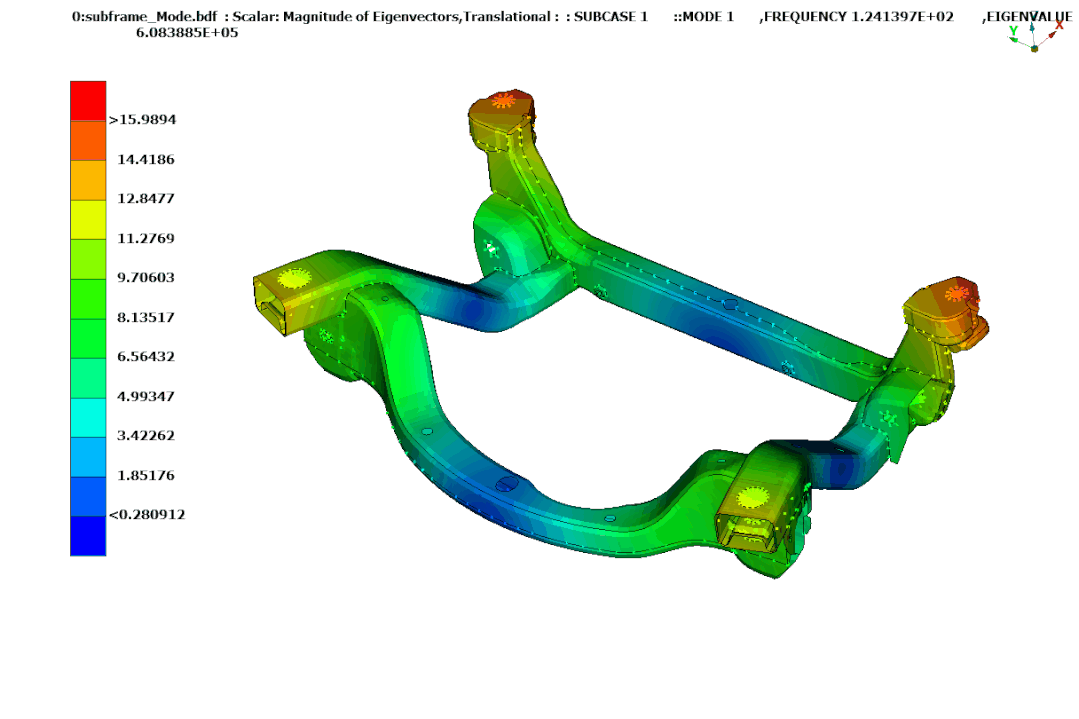
Task: Click the legend value 6.56432
Action: (x=146, y=357)
